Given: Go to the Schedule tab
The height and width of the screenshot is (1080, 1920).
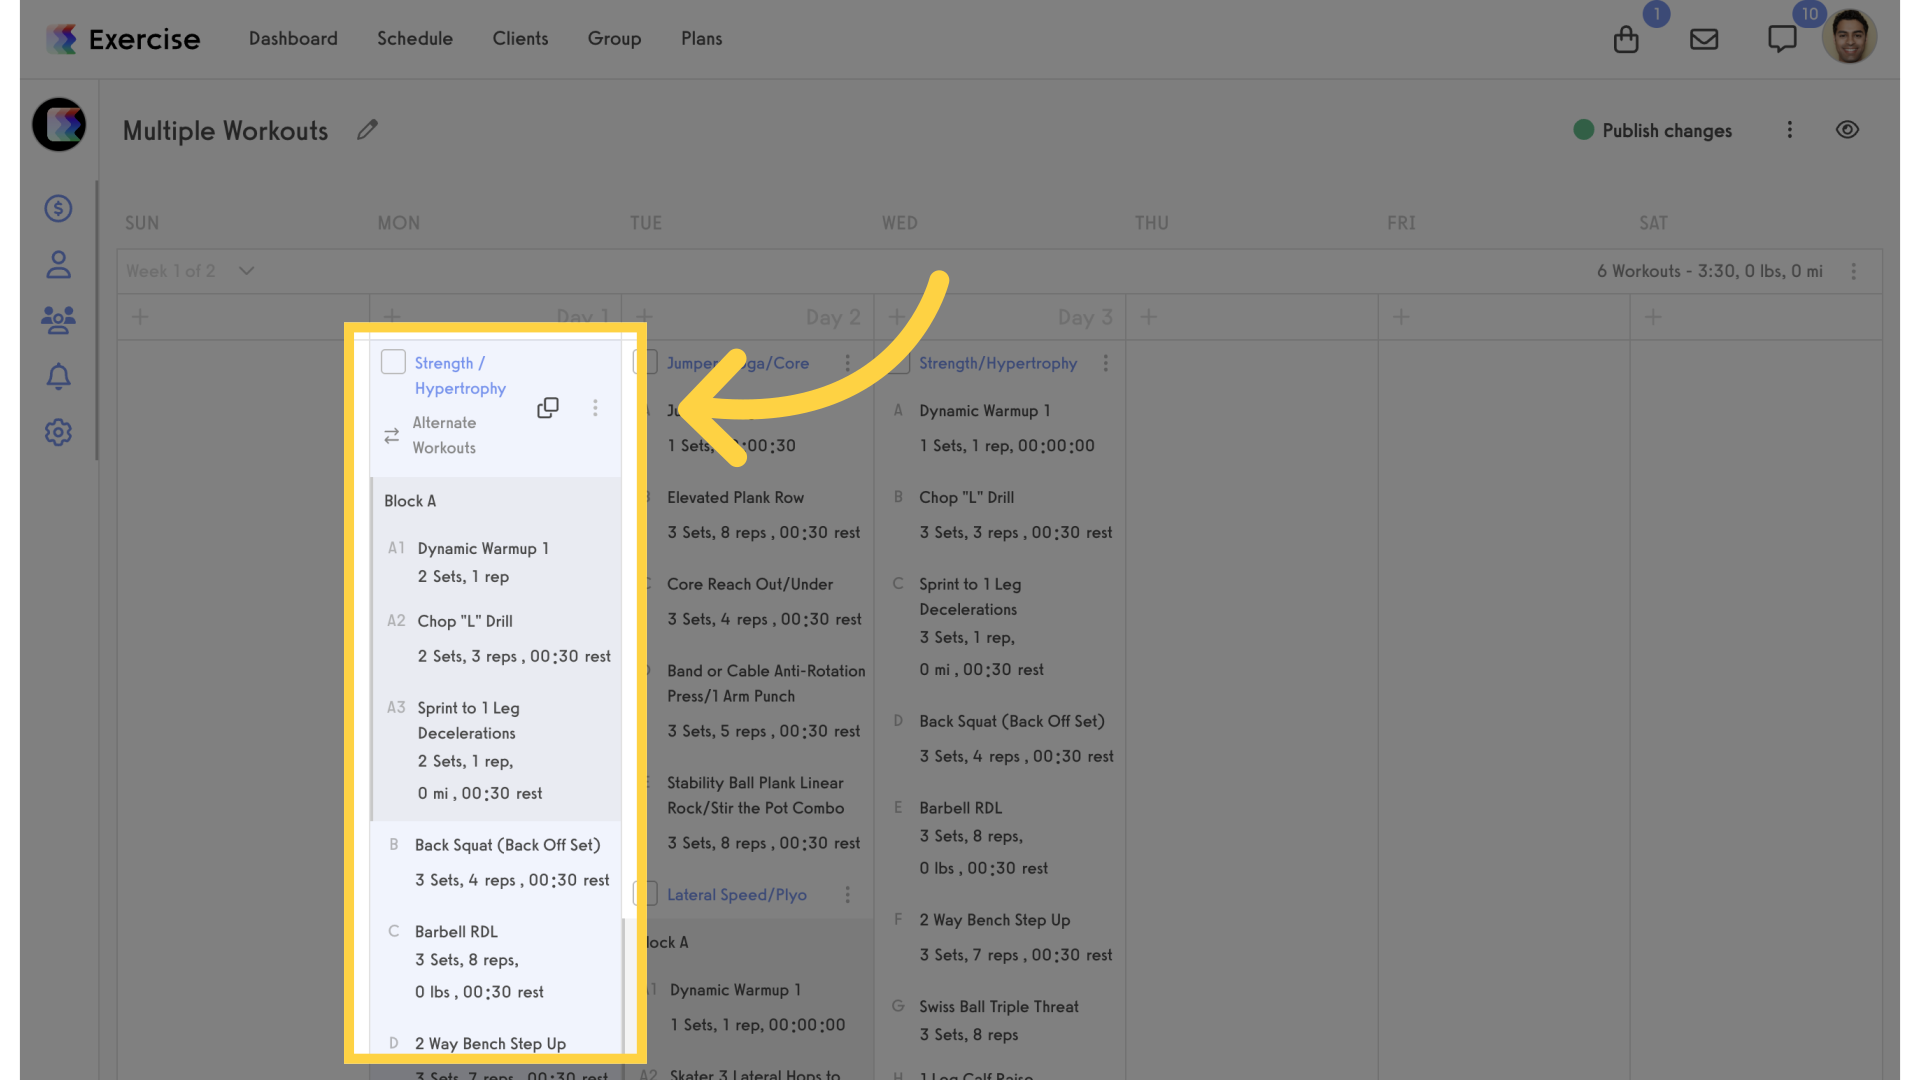Looking at the screenshot, I should point(415,38).
